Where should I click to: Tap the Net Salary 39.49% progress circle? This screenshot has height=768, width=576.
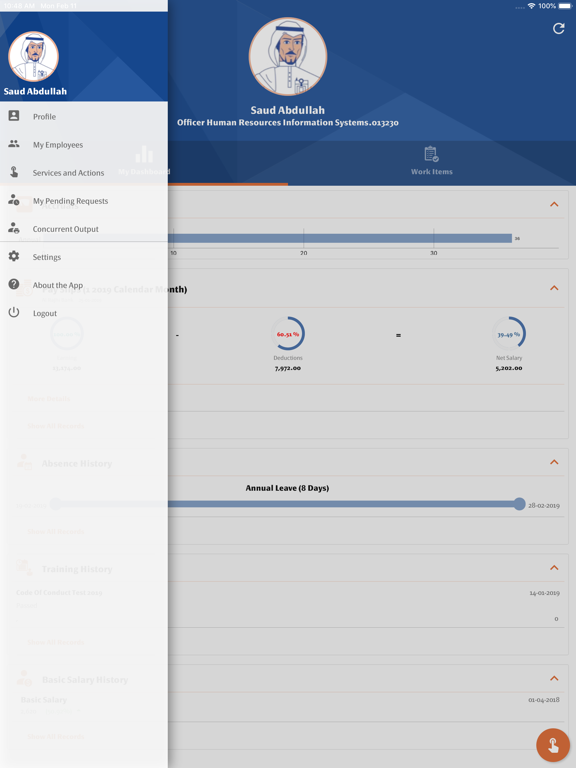(509, 334)
